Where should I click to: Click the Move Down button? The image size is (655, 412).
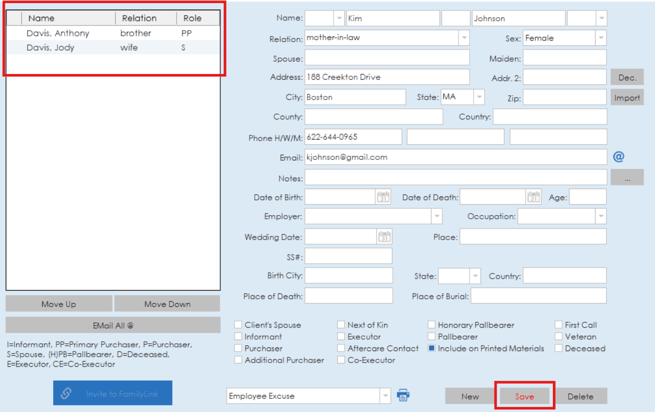point(167,304)
